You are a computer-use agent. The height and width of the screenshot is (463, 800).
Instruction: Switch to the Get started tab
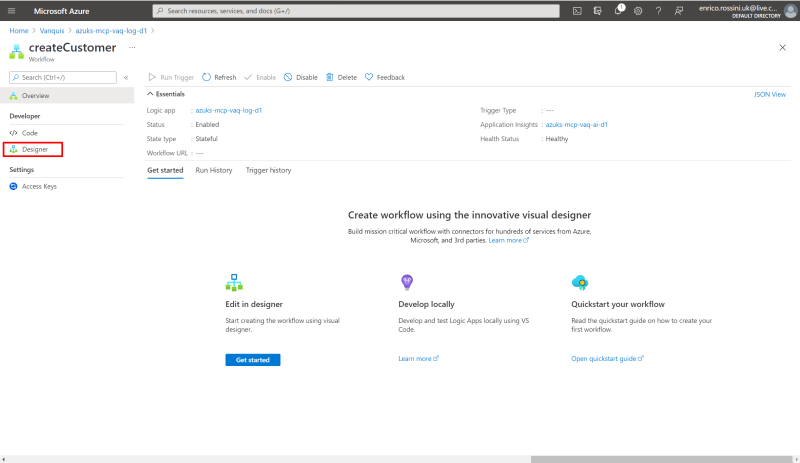[x=165, y=170]
